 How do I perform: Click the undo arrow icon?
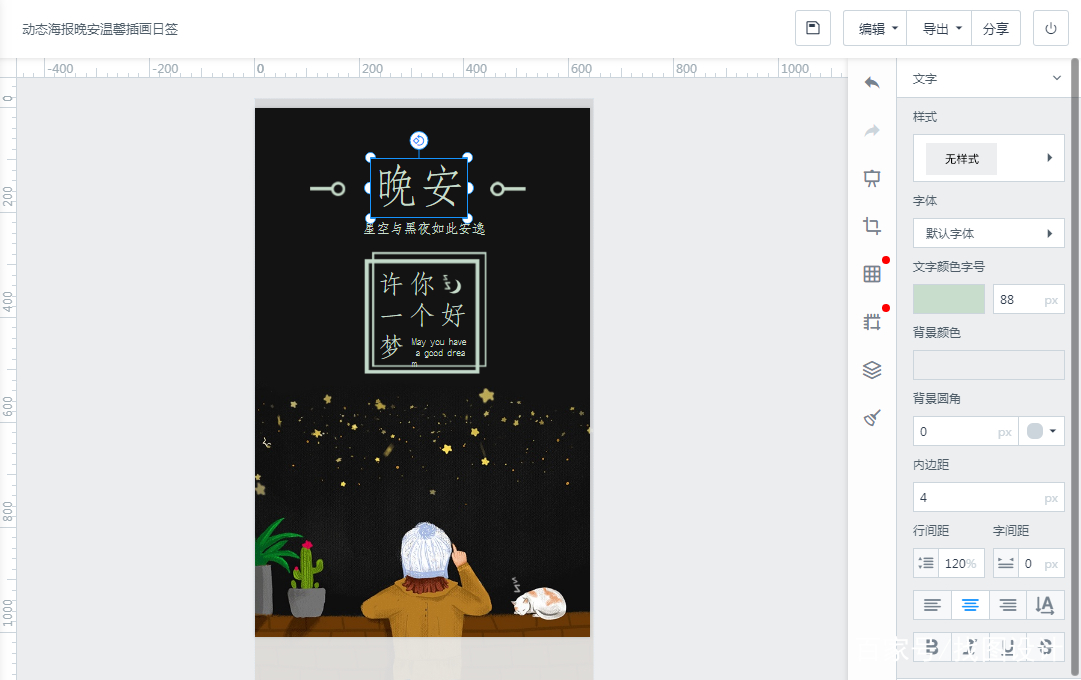[872, 82]
